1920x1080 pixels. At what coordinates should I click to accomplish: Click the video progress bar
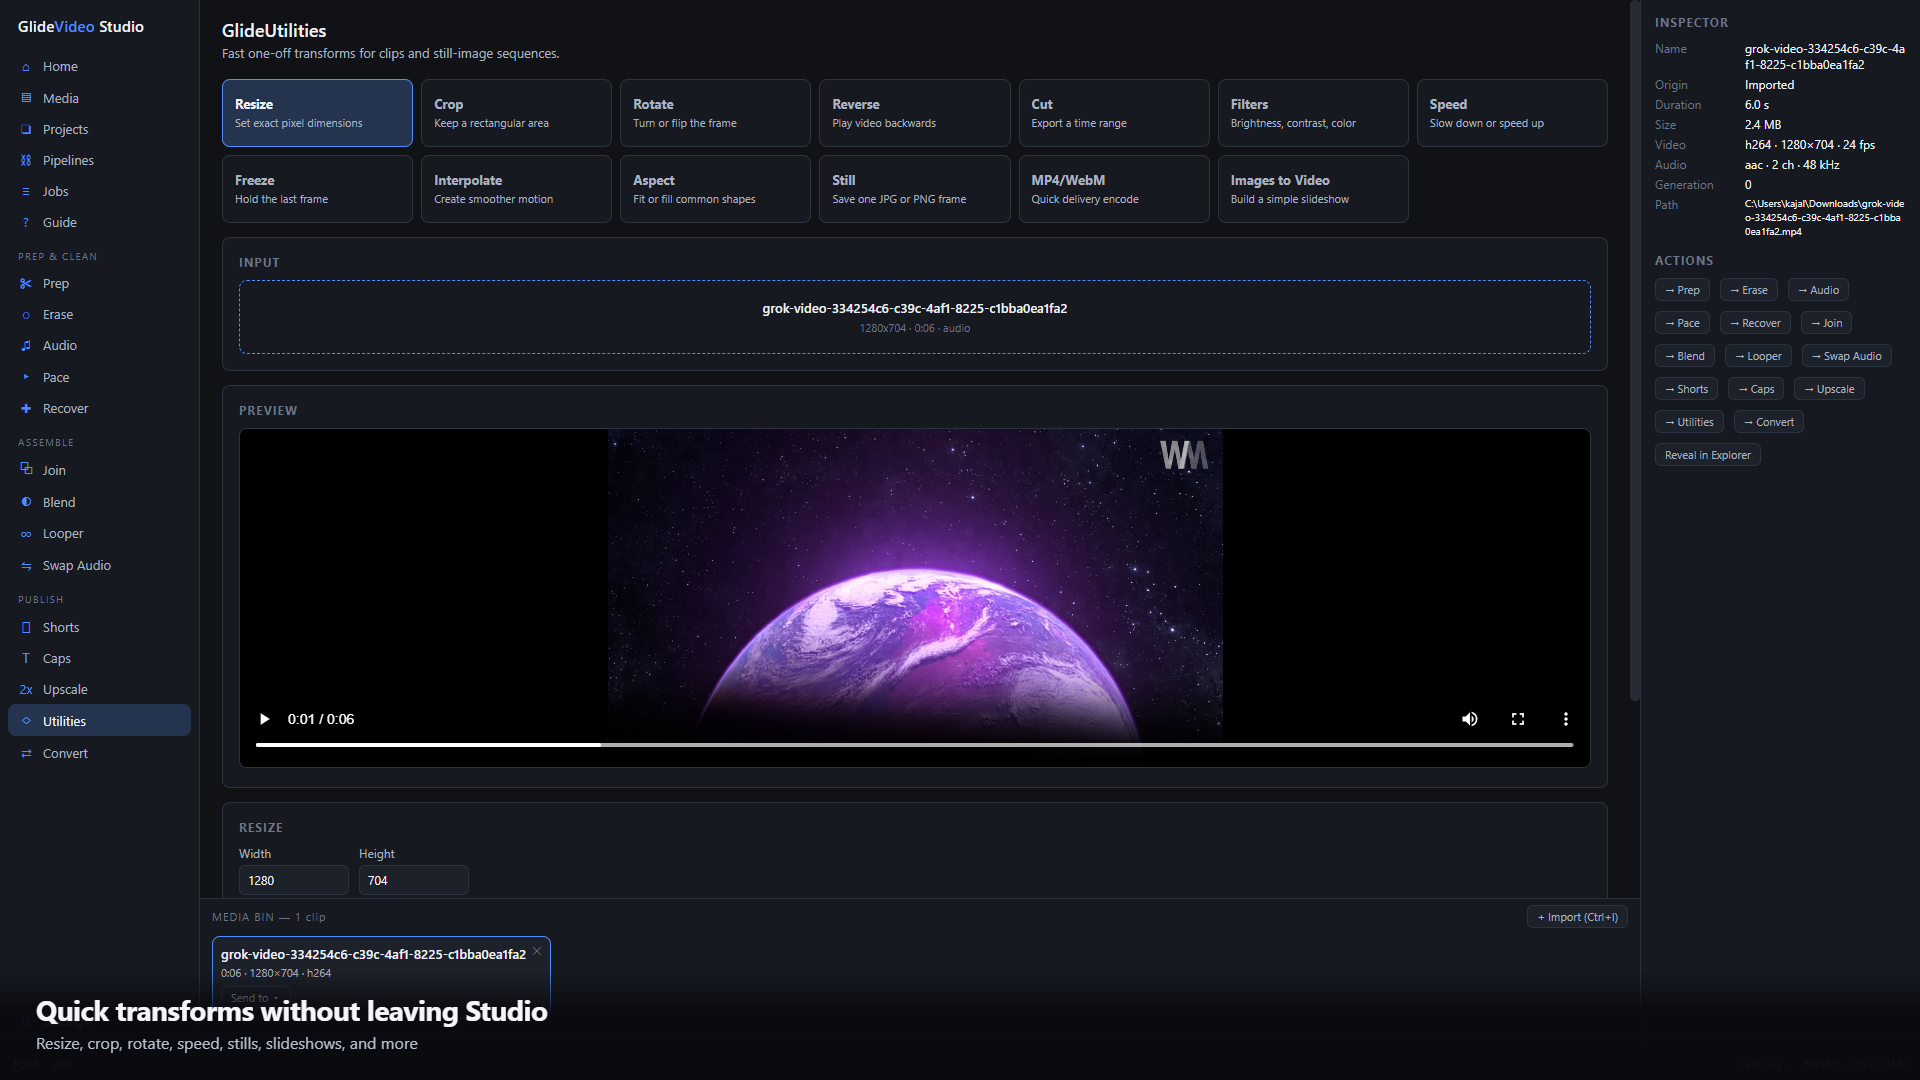tap(914, 745)
